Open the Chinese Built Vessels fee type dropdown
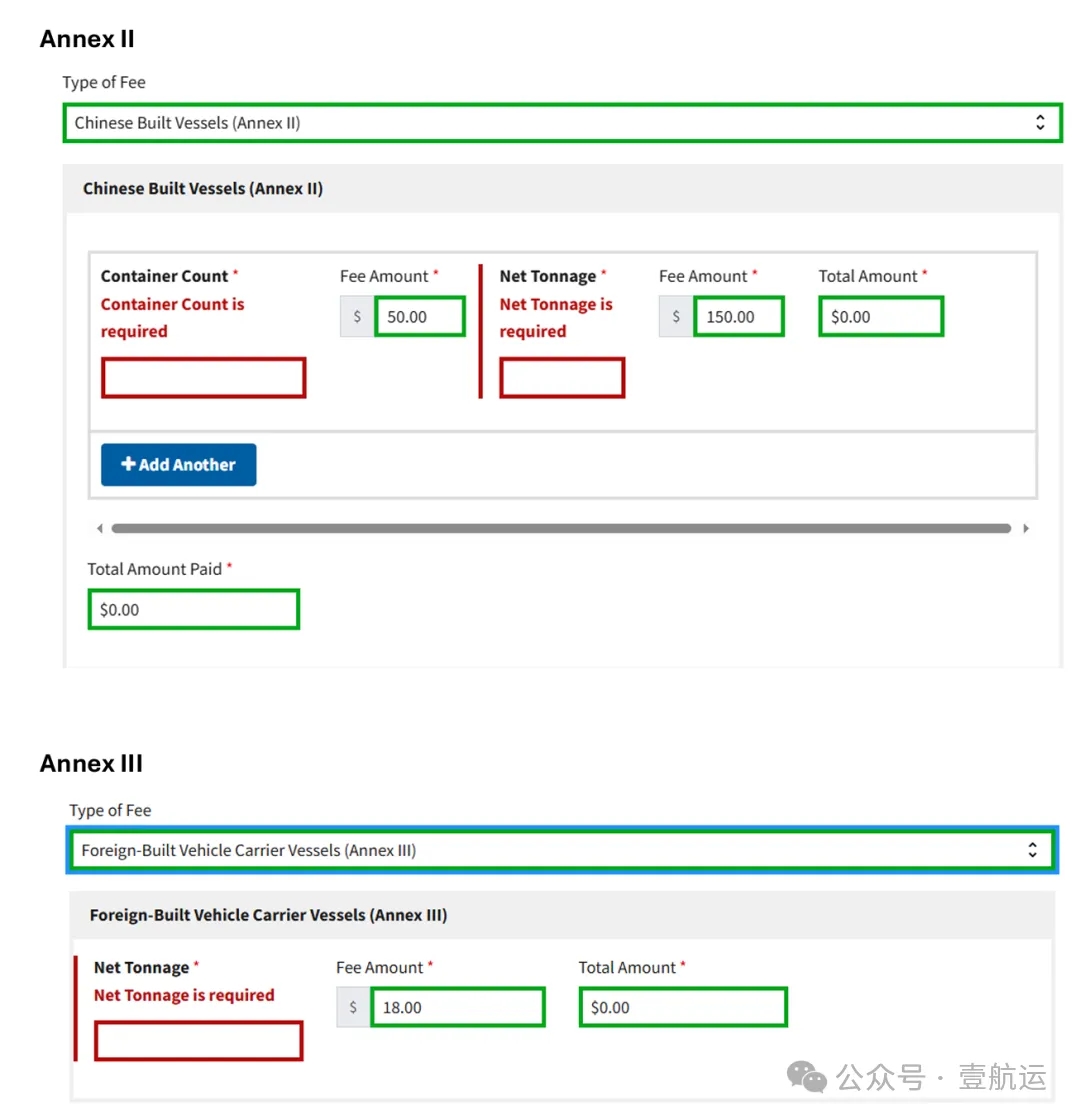The image size is (1080, 1120). coord(561,123)
